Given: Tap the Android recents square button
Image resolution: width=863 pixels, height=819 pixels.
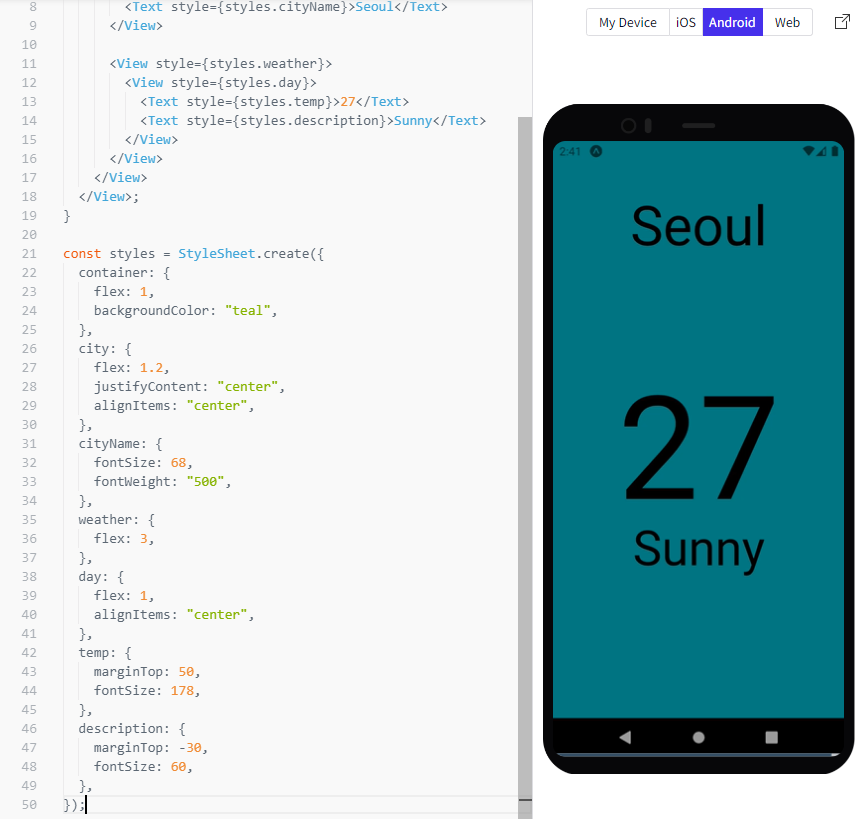Looking at the screenshot, I should pos(772,737).
